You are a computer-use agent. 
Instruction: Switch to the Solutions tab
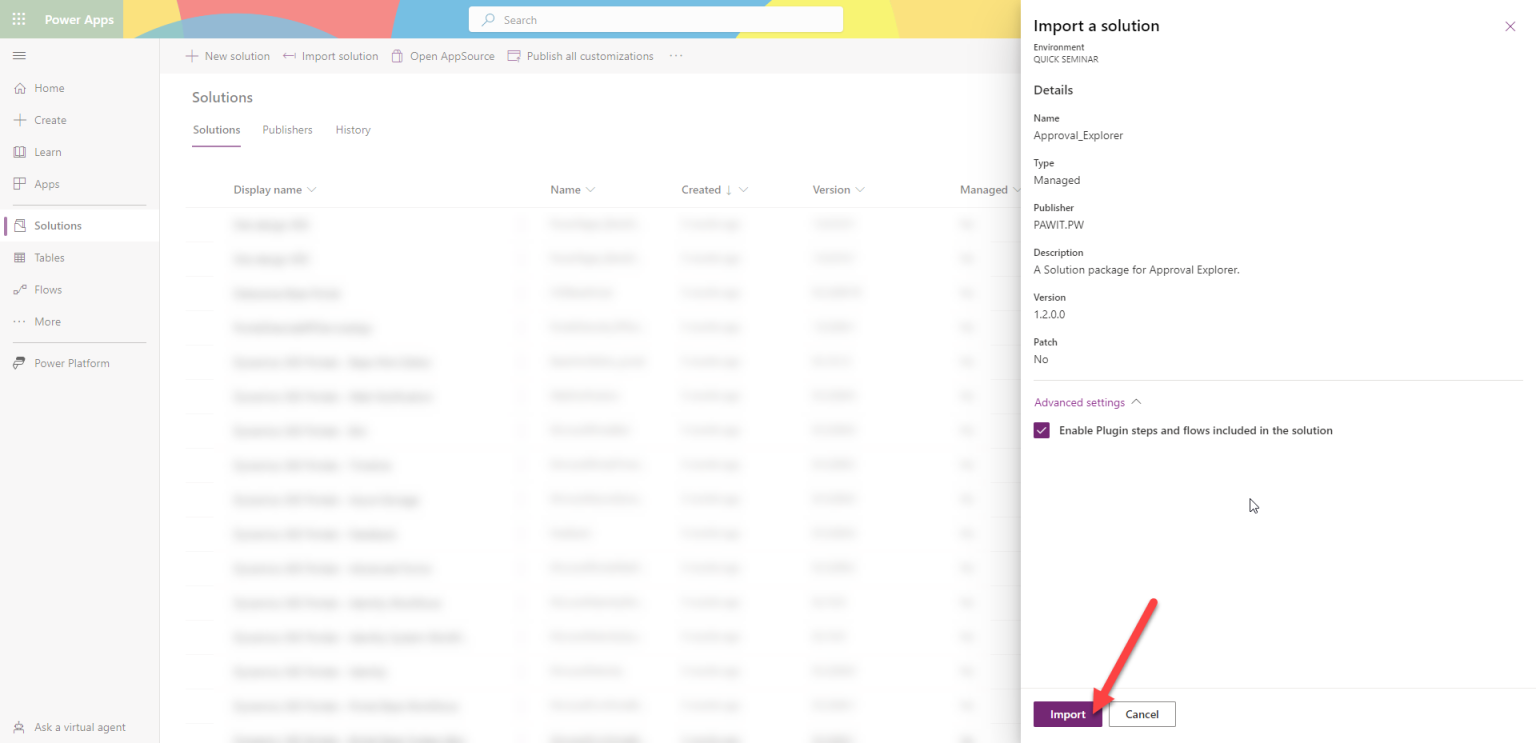tap(216, 130)
